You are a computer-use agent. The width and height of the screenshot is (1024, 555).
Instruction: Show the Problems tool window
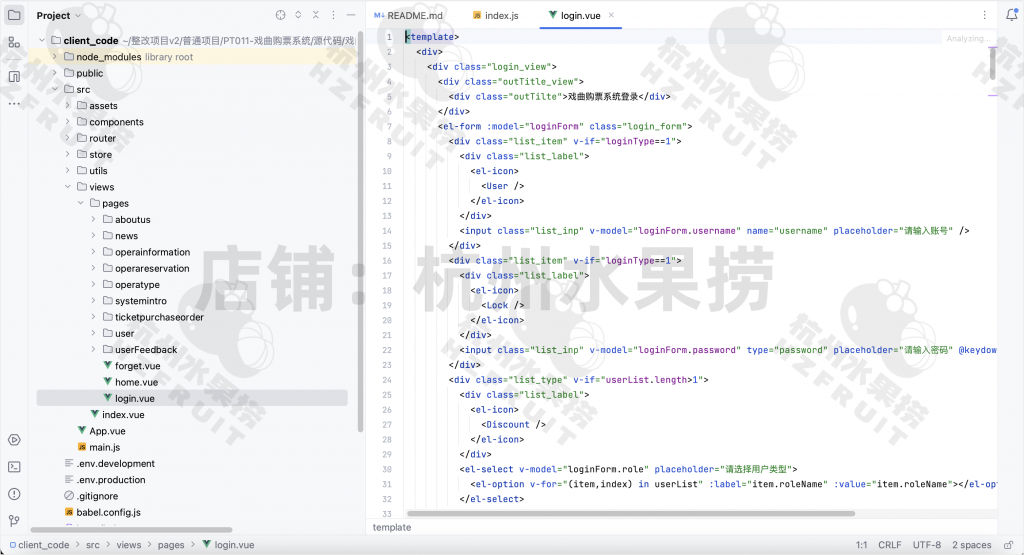click(x=14, y=493)
